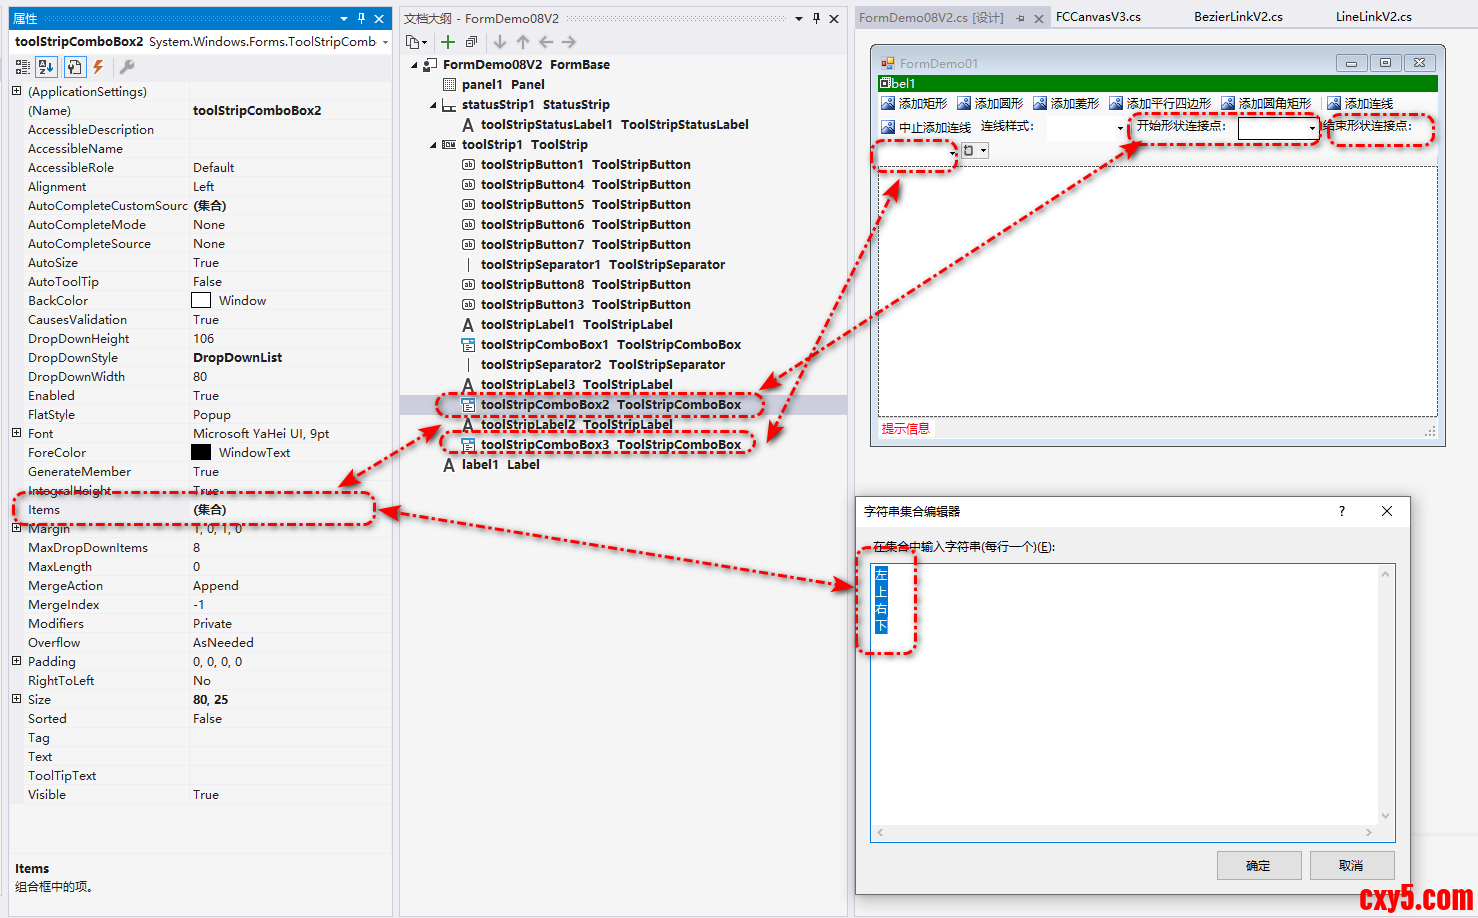Image resolution: width=1478 pixels, height=918 pixels.
Task: Click the black ForeColor swatch
Action: click(201, 452)
